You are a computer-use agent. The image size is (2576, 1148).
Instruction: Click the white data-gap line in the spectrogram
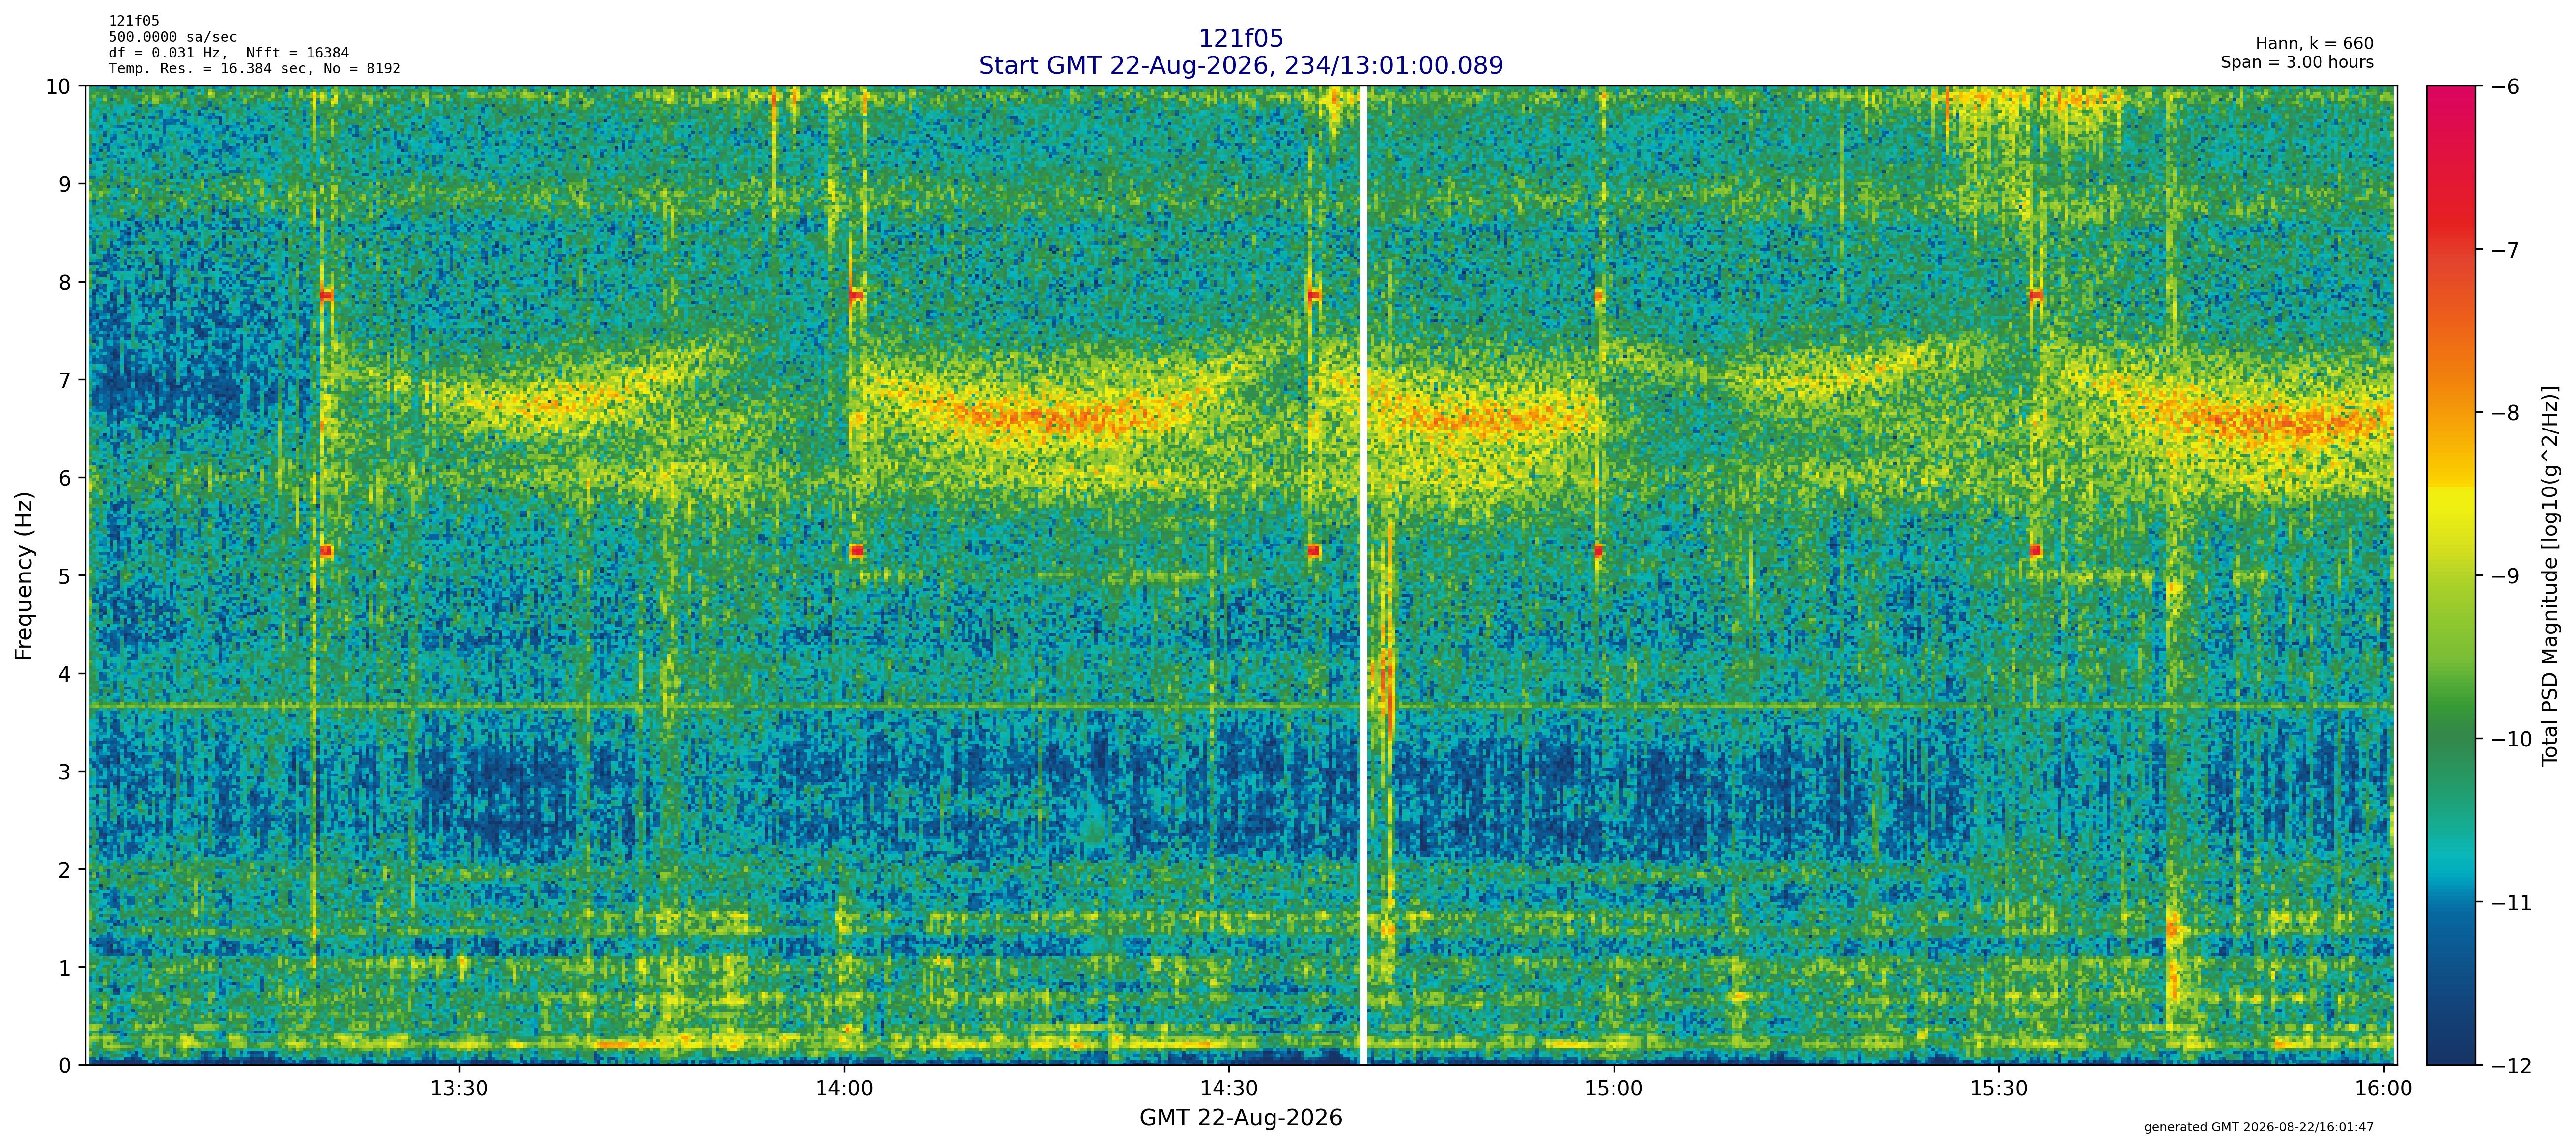[1363, 575]
